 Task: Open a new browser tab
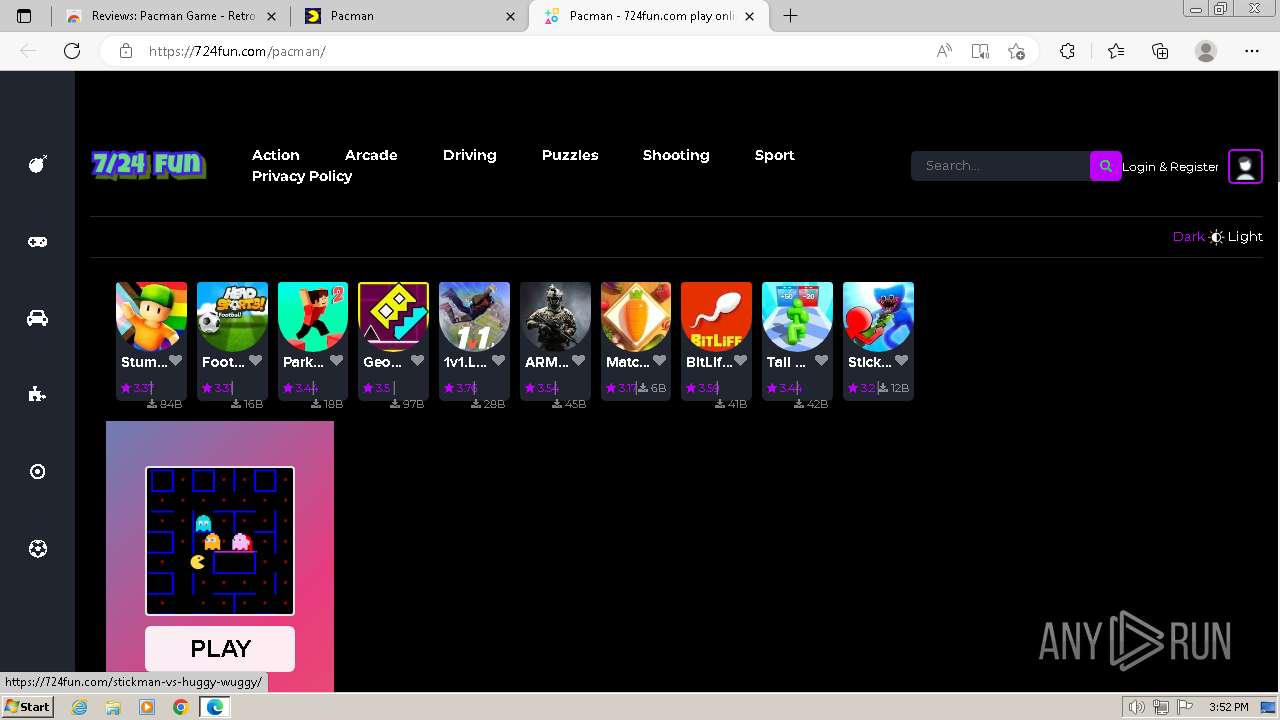click(790, 16)
